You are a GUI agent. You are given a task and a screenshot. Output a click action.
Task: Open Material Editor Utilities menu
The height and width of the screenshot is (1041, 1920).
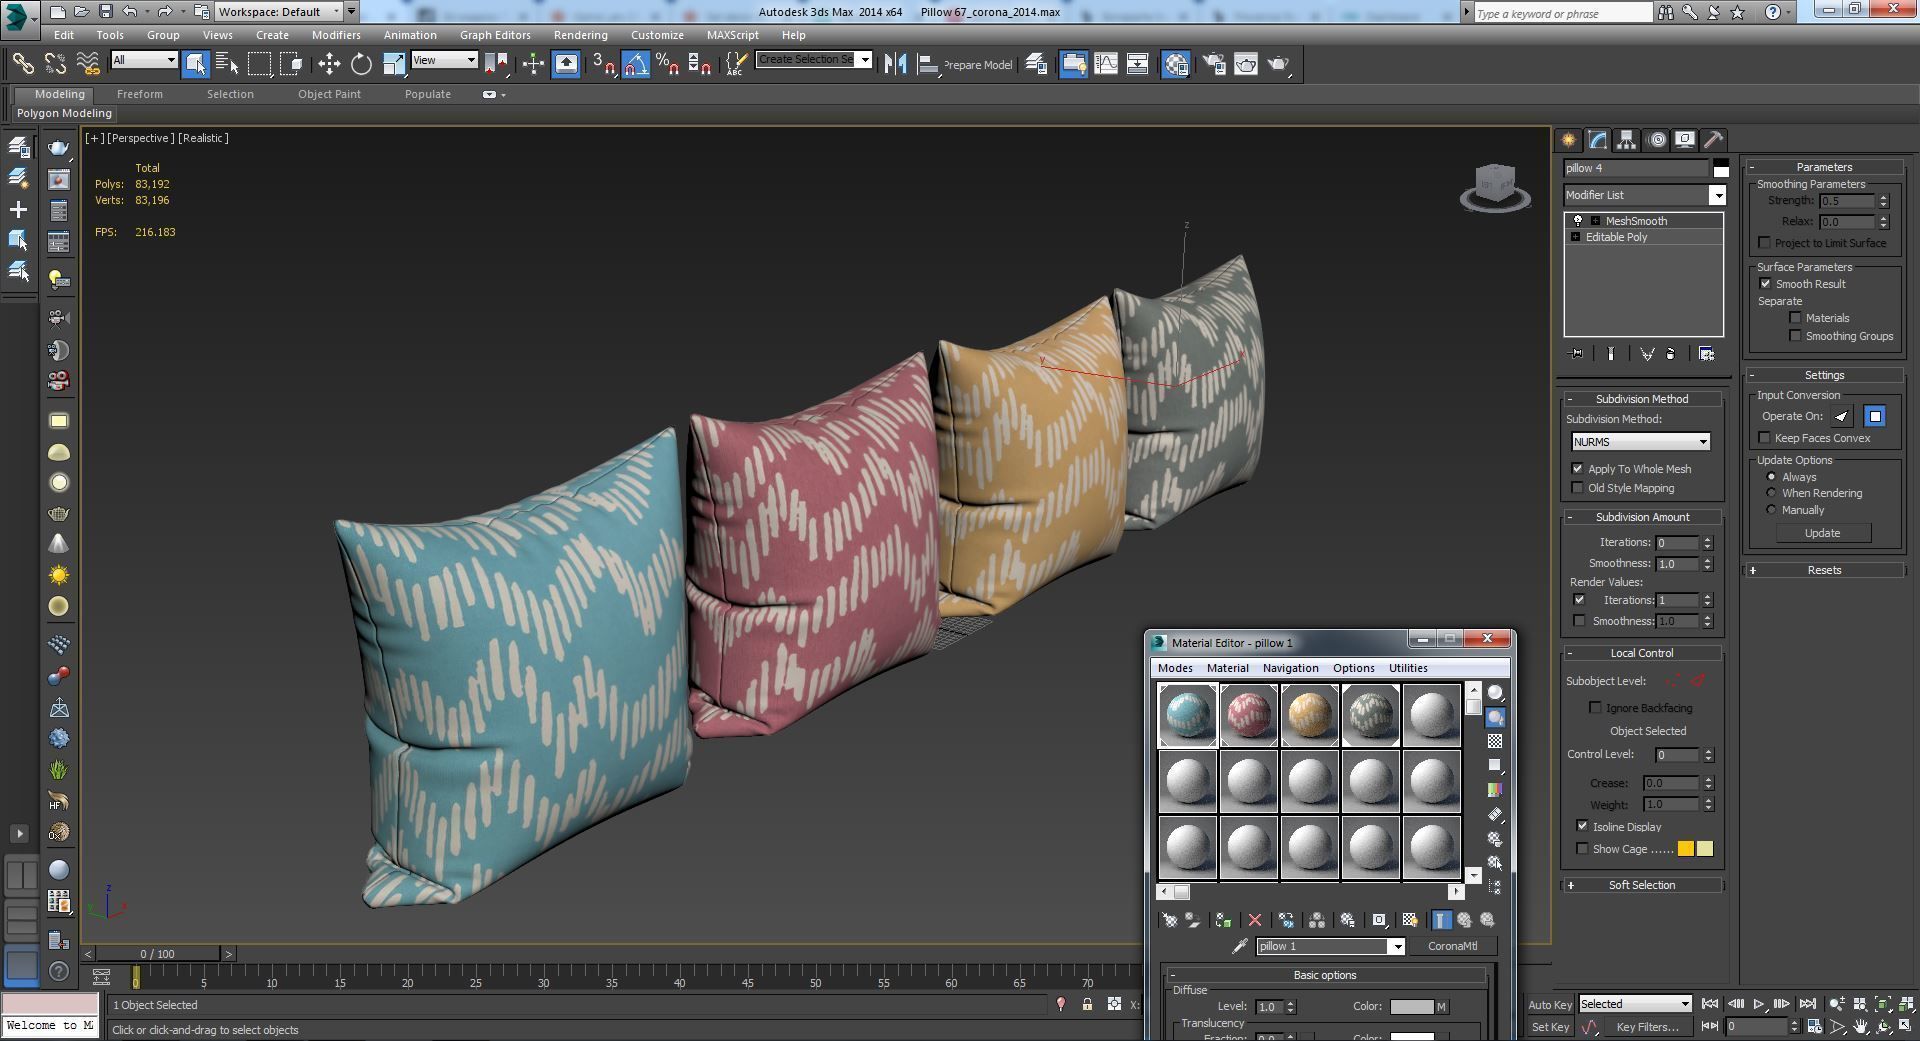1407,668
